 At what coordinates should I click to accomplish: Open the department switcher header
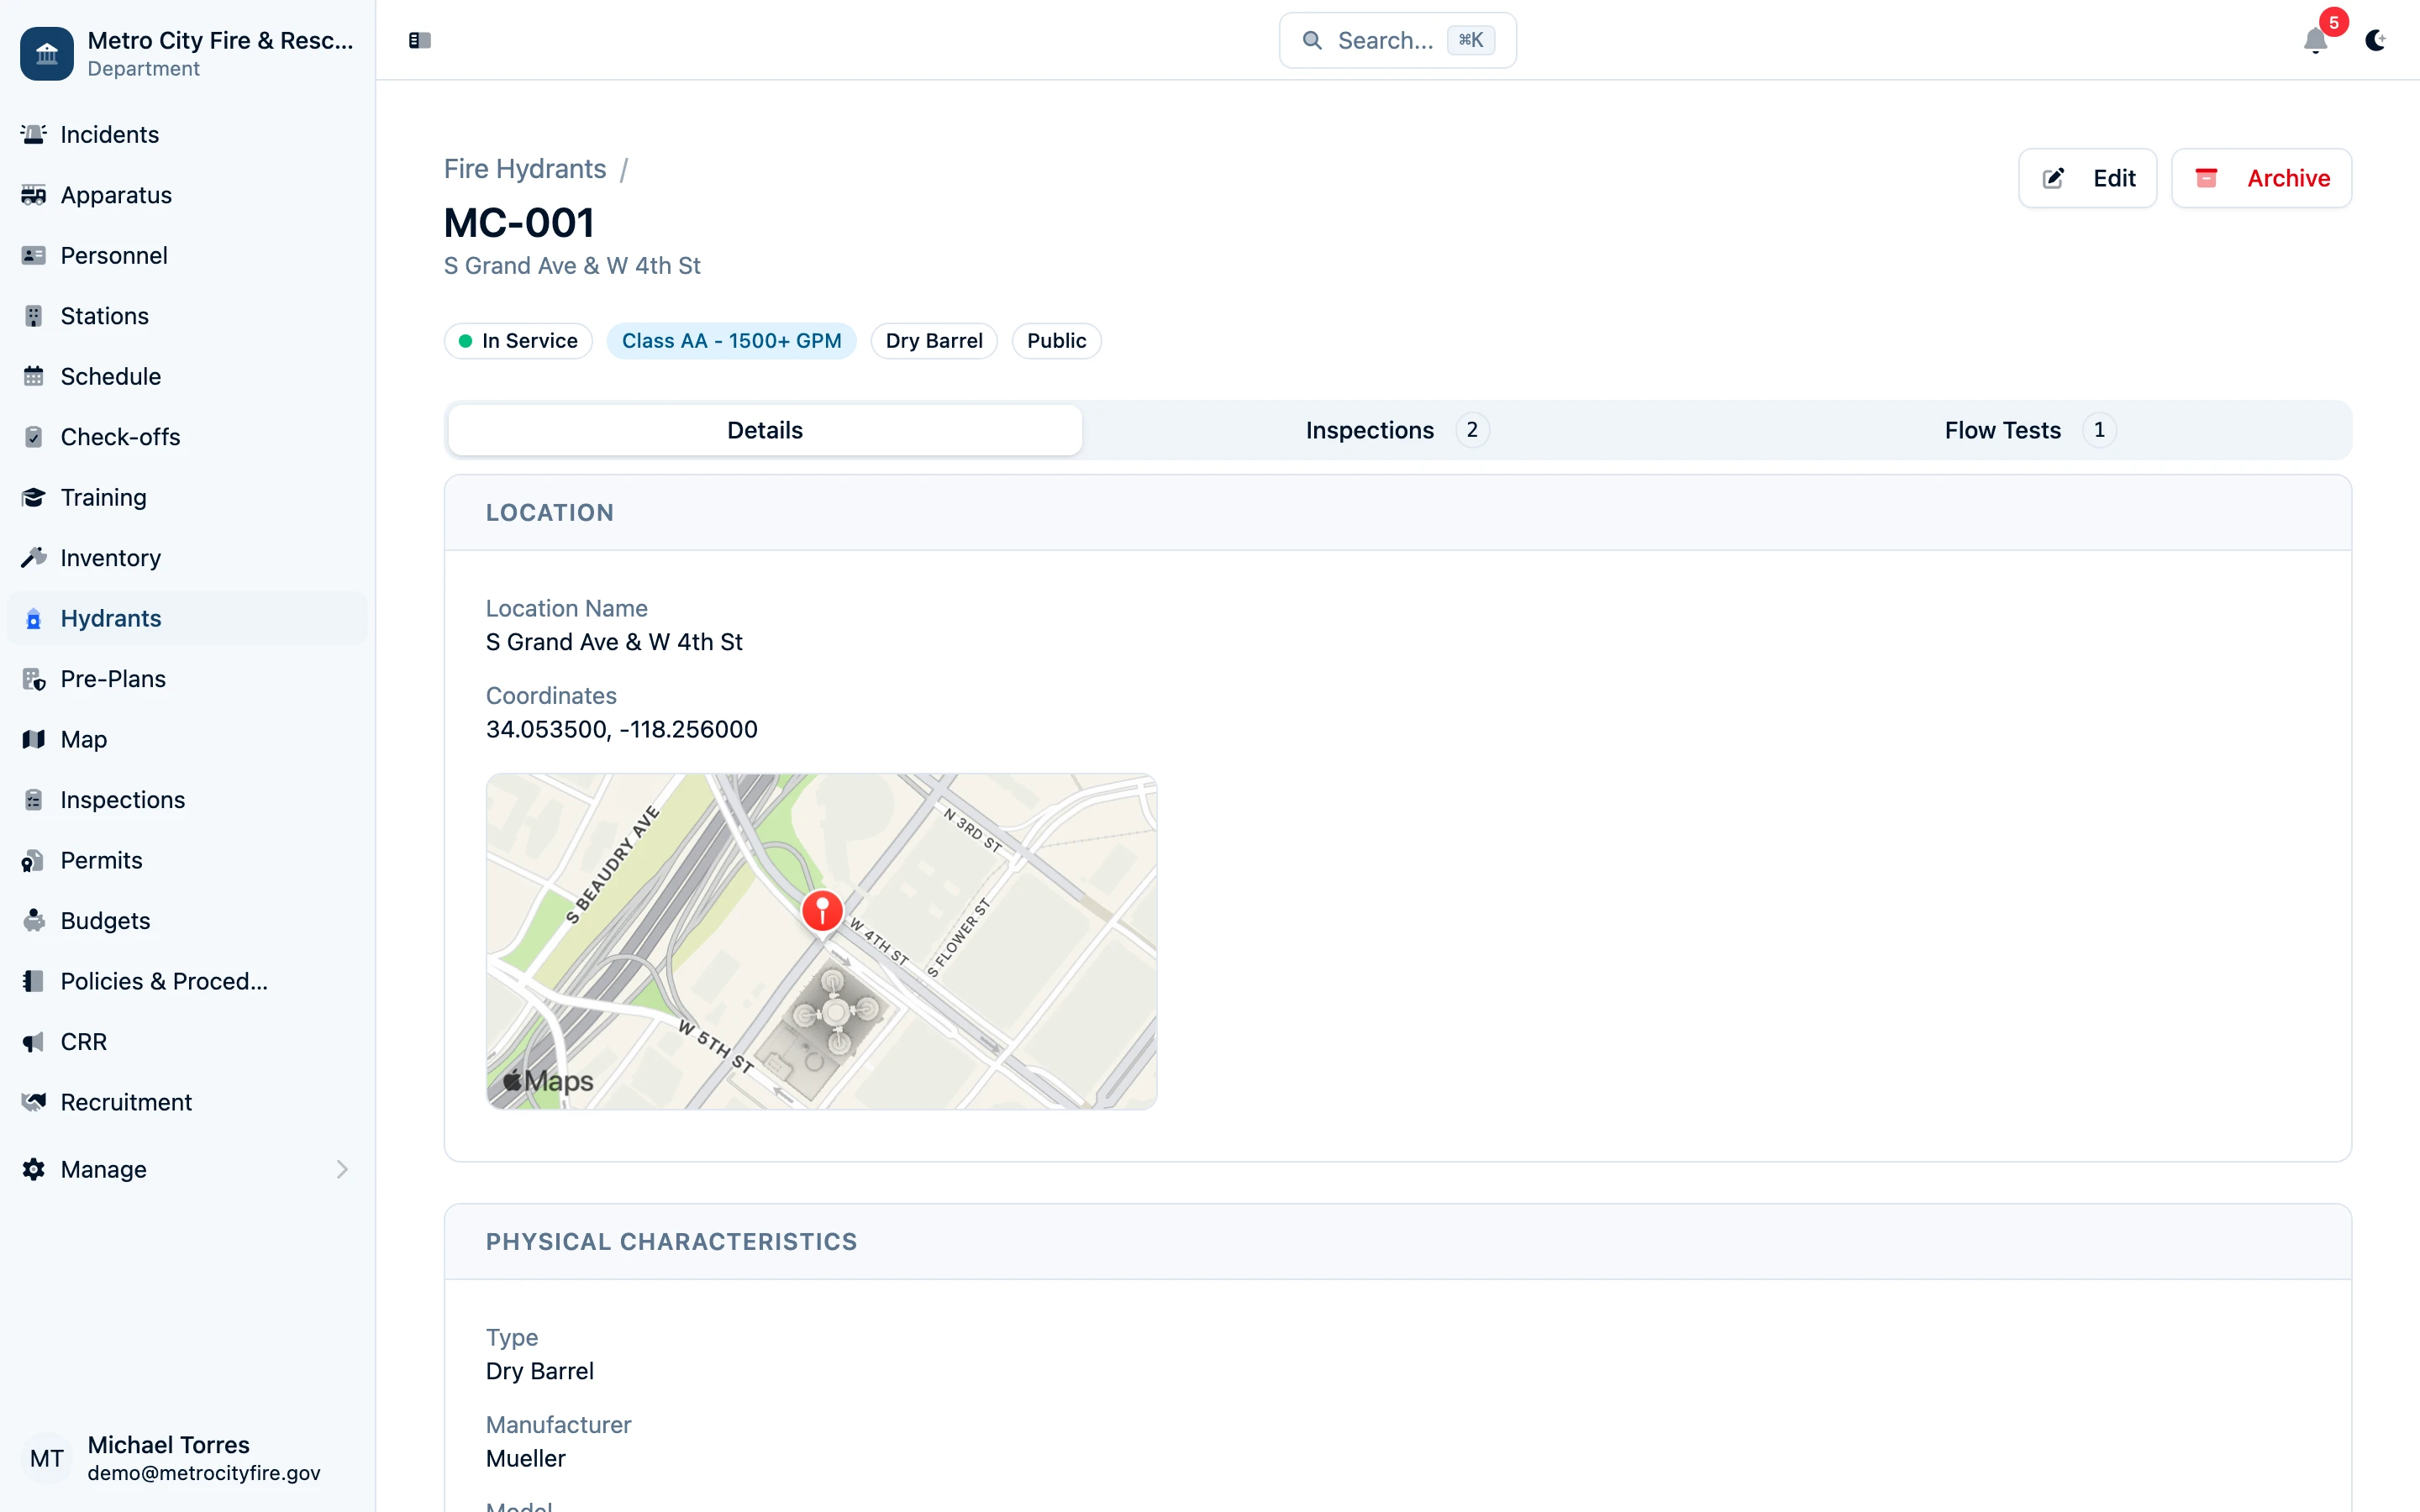pyautogui.click(x=187, y=53)
